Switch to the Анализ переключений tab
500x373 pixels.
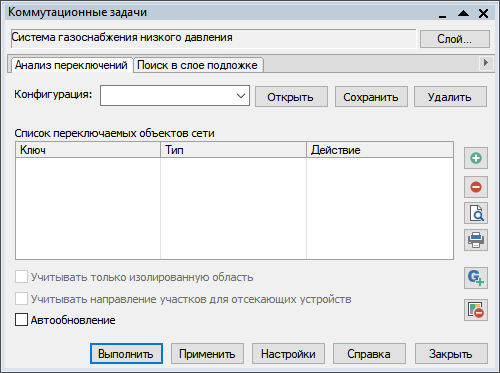pyautogui.click(x=71, y=65)
